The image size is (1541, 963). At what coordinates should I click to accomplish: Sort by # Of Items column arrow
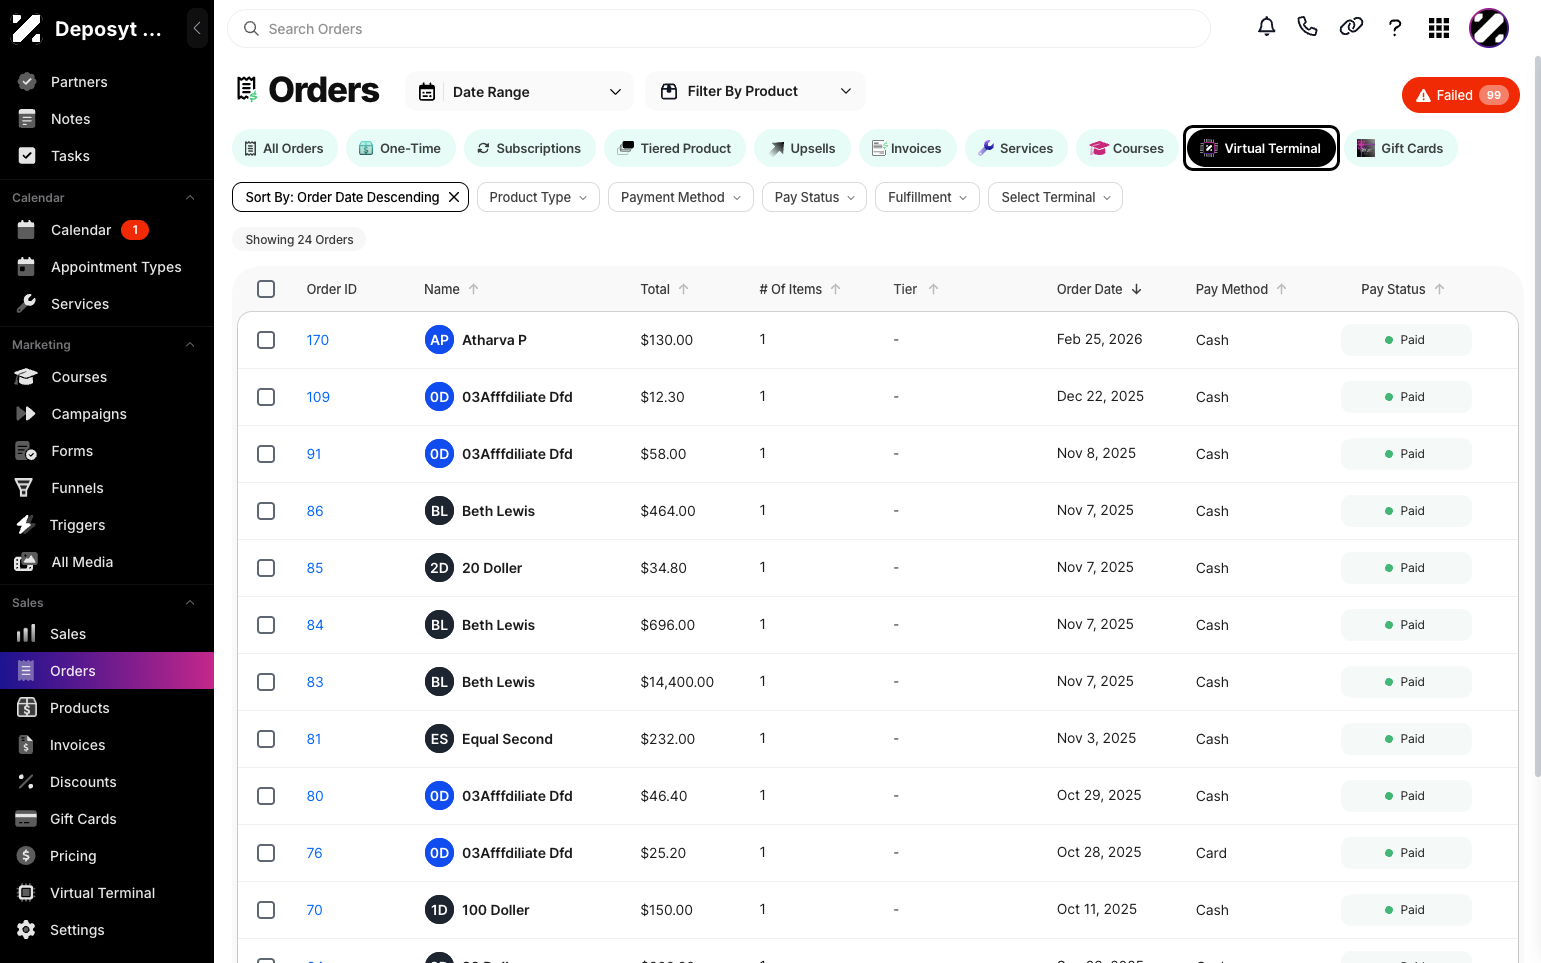(836, 289)
